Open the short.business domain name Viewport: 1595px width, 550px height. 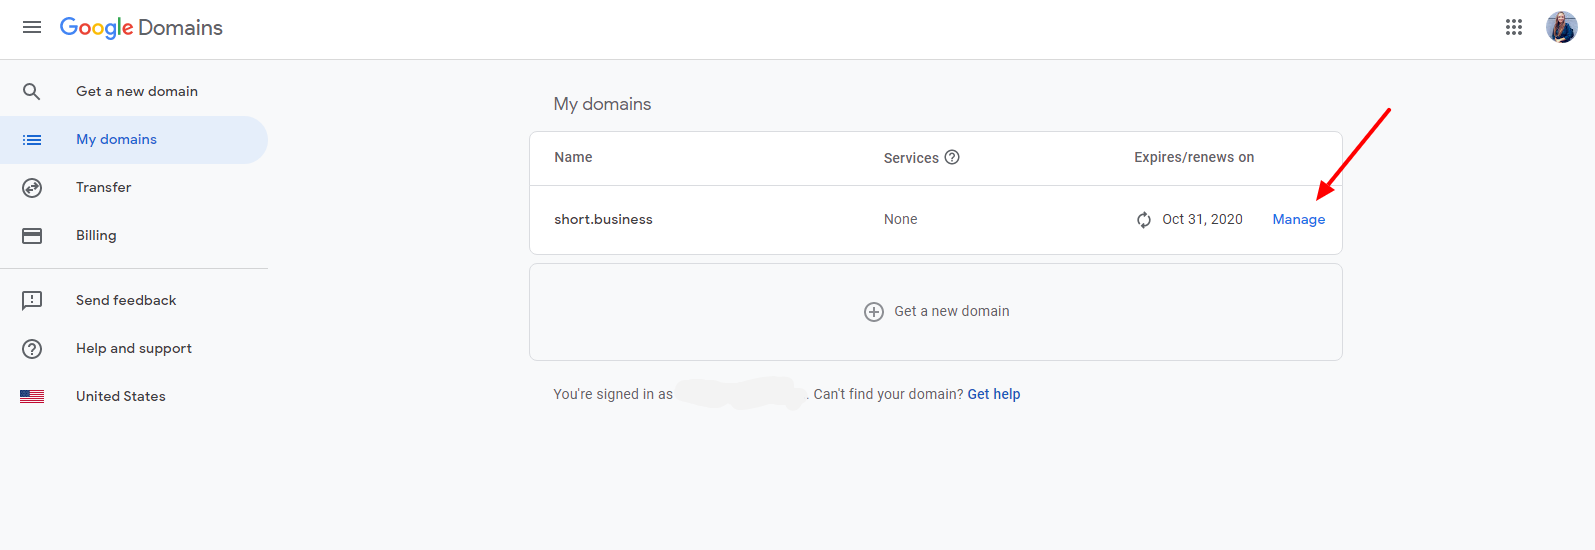[x=603, y=219]
